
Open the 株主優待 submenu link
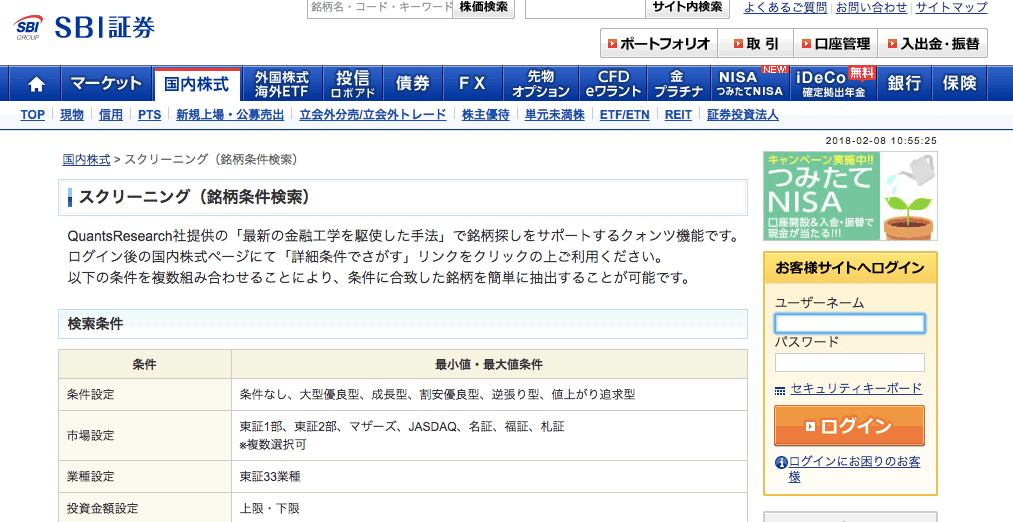pos(485,115)
